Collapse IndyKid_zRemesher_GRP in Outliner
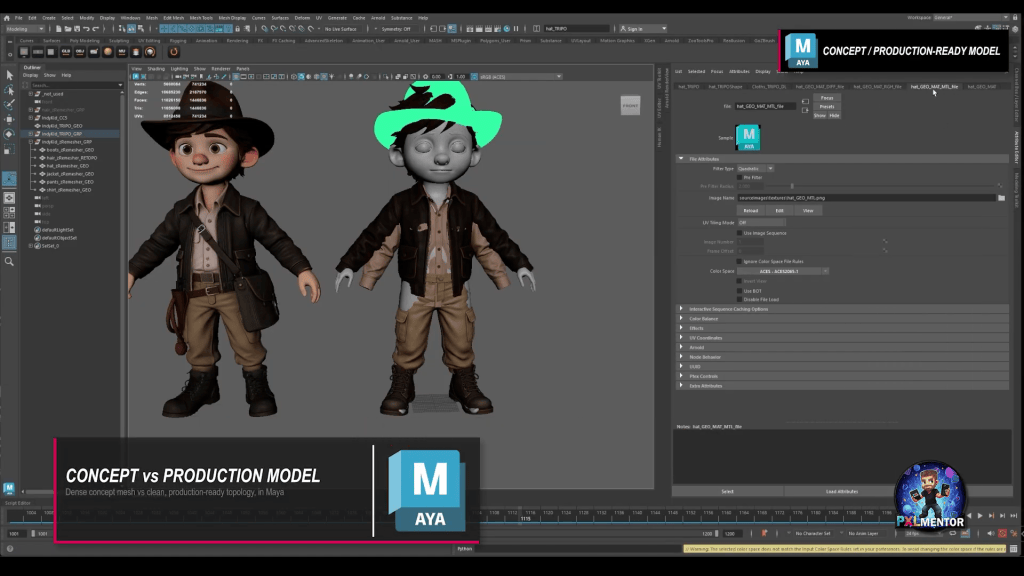 click(31, 142)
